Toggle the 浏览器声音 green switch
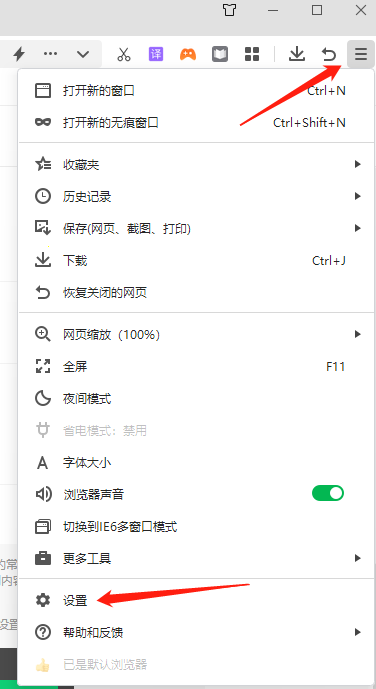The image size is (376, 689). click(328, 493)
